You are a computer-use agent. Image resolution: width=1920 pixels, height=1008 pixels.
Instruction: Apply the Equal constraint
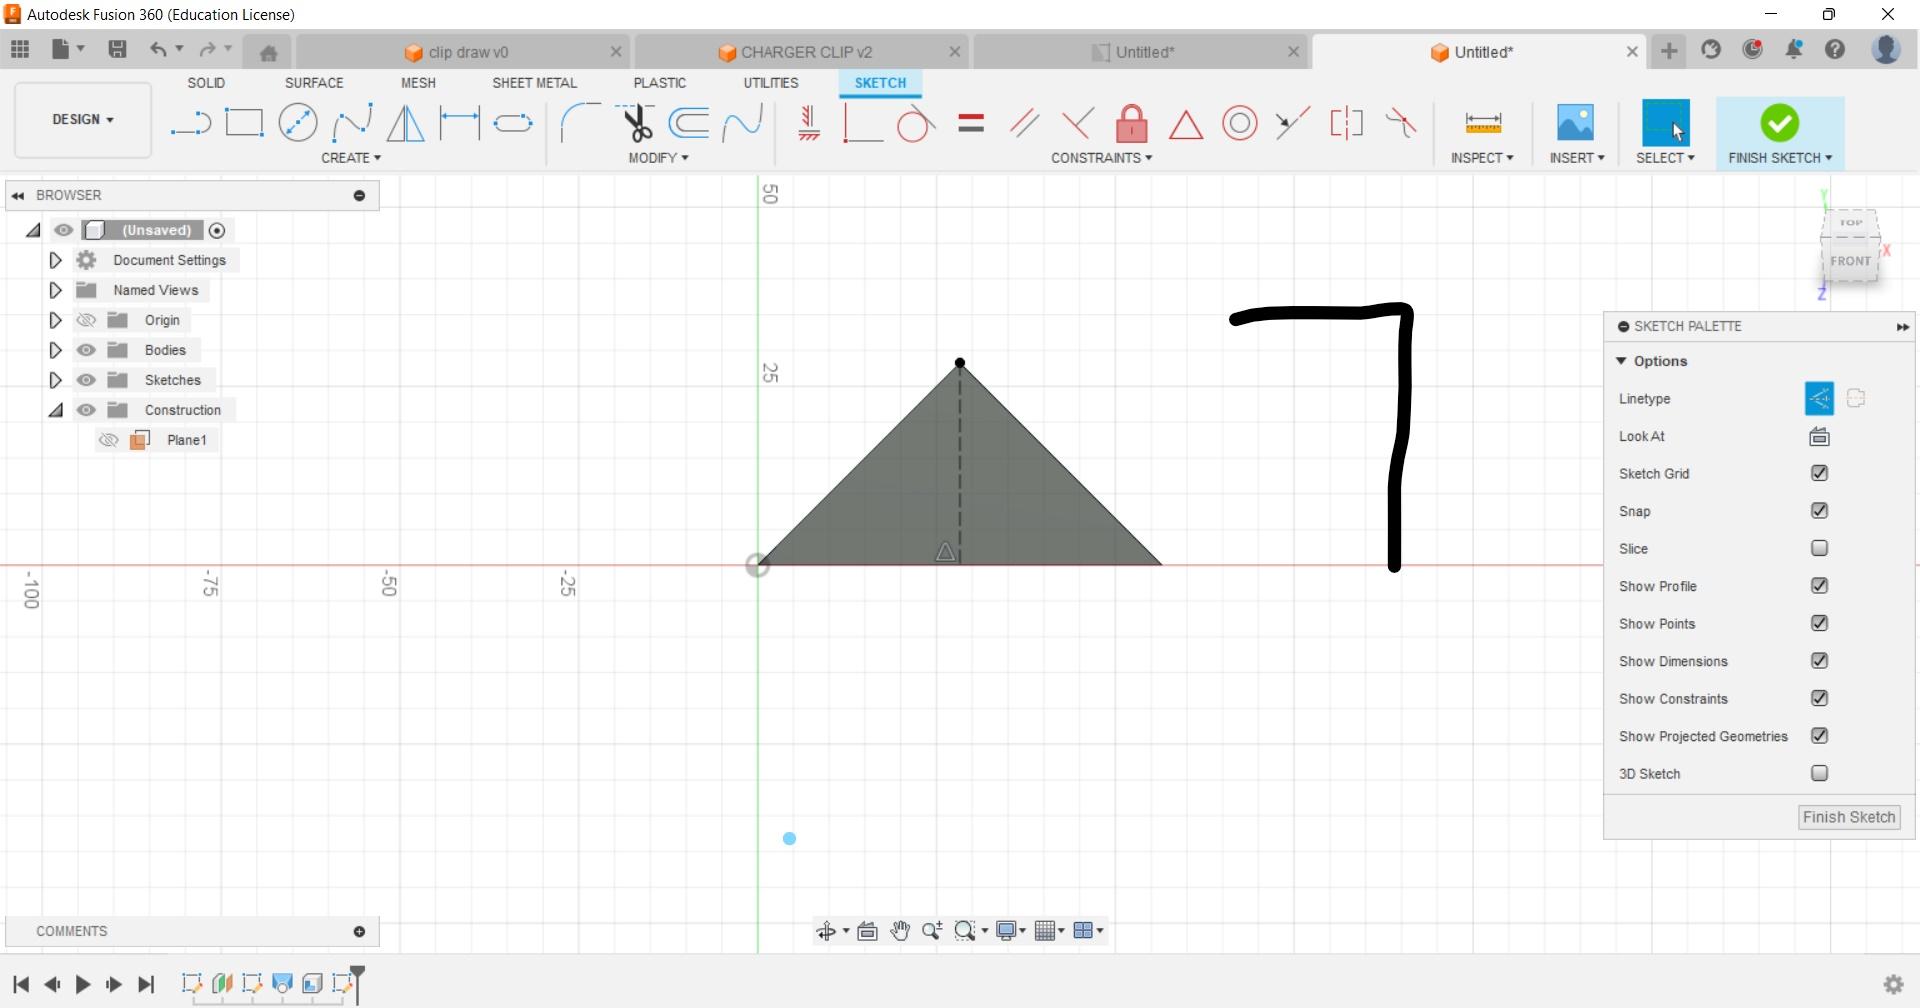[x=970, y=122]
